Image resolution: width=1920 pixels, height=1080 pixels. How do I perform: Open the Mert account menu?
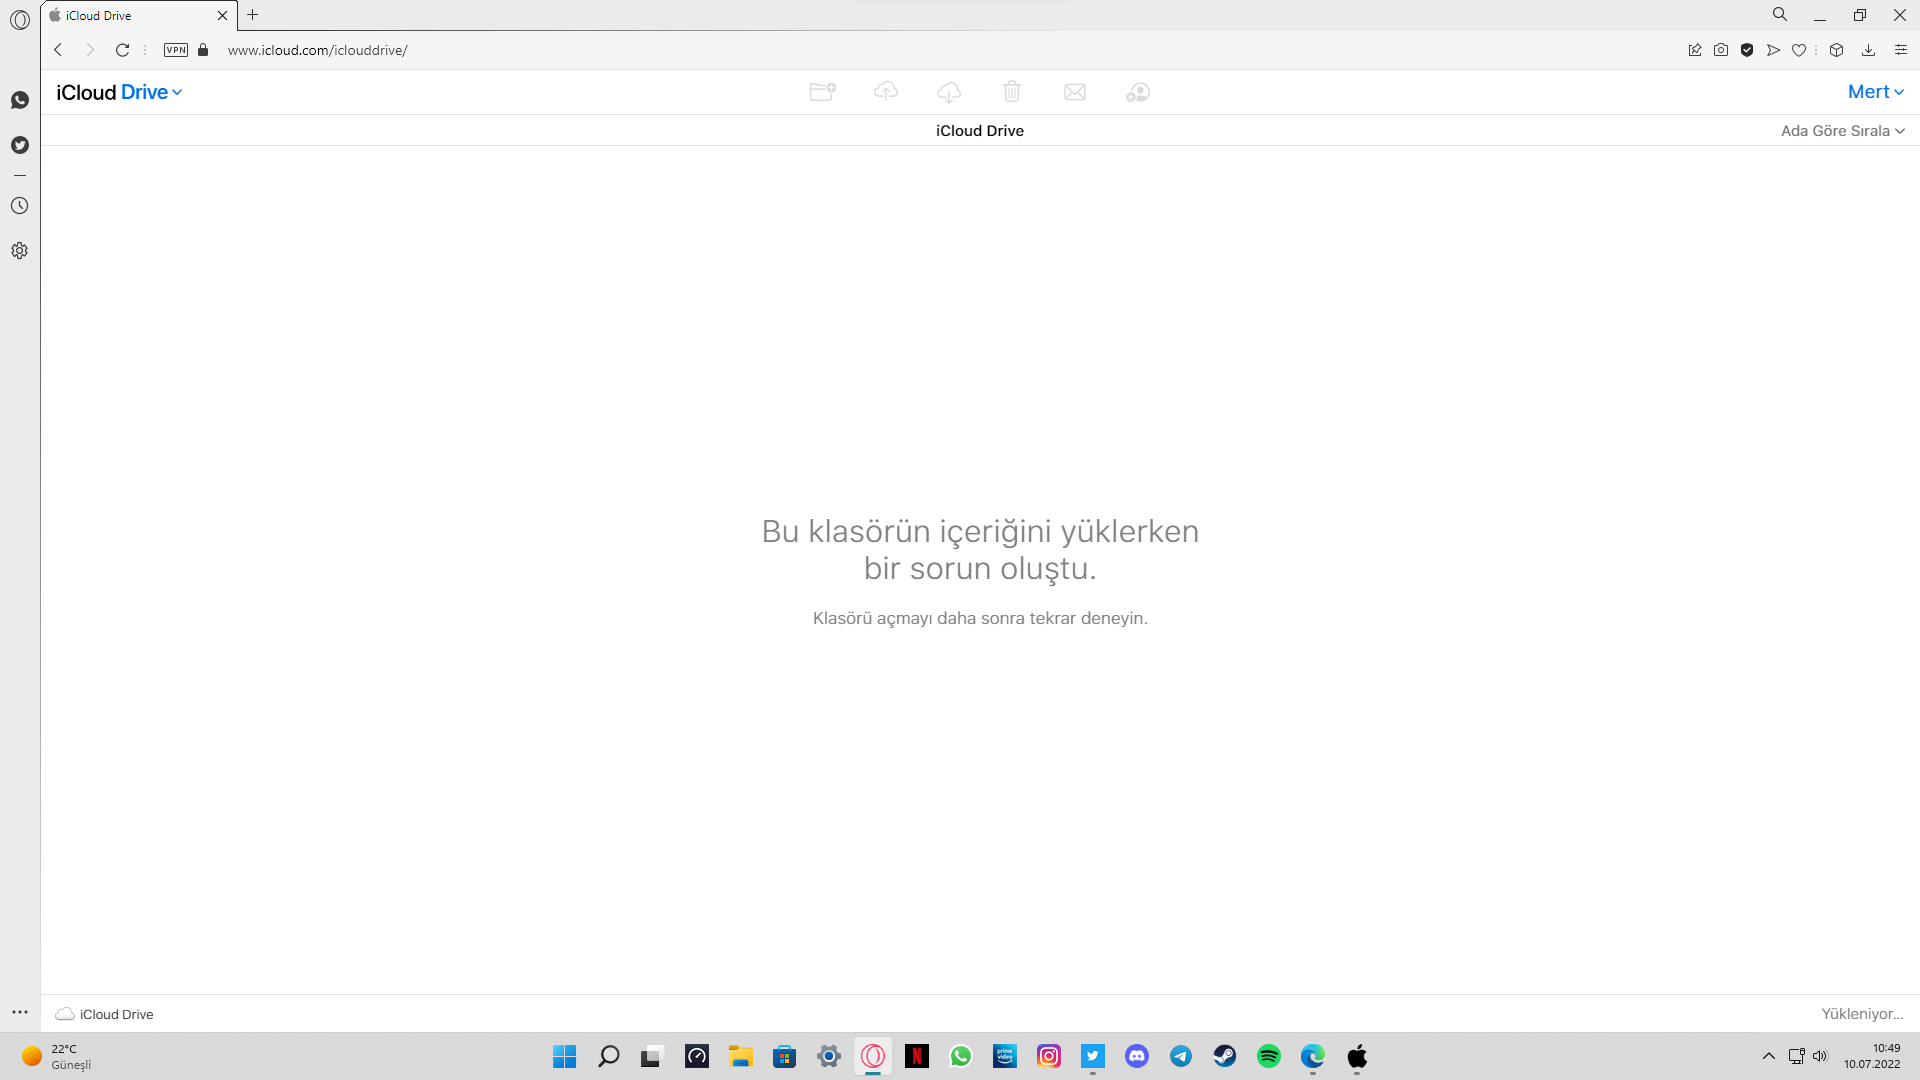[x=1875, y=92]
